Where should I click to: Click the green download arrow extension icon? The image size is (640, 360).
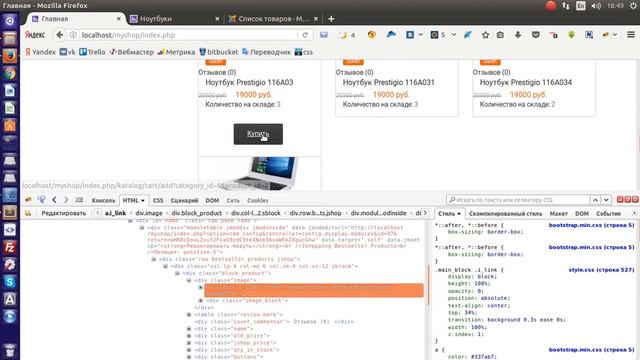click(x=571, y=35)
